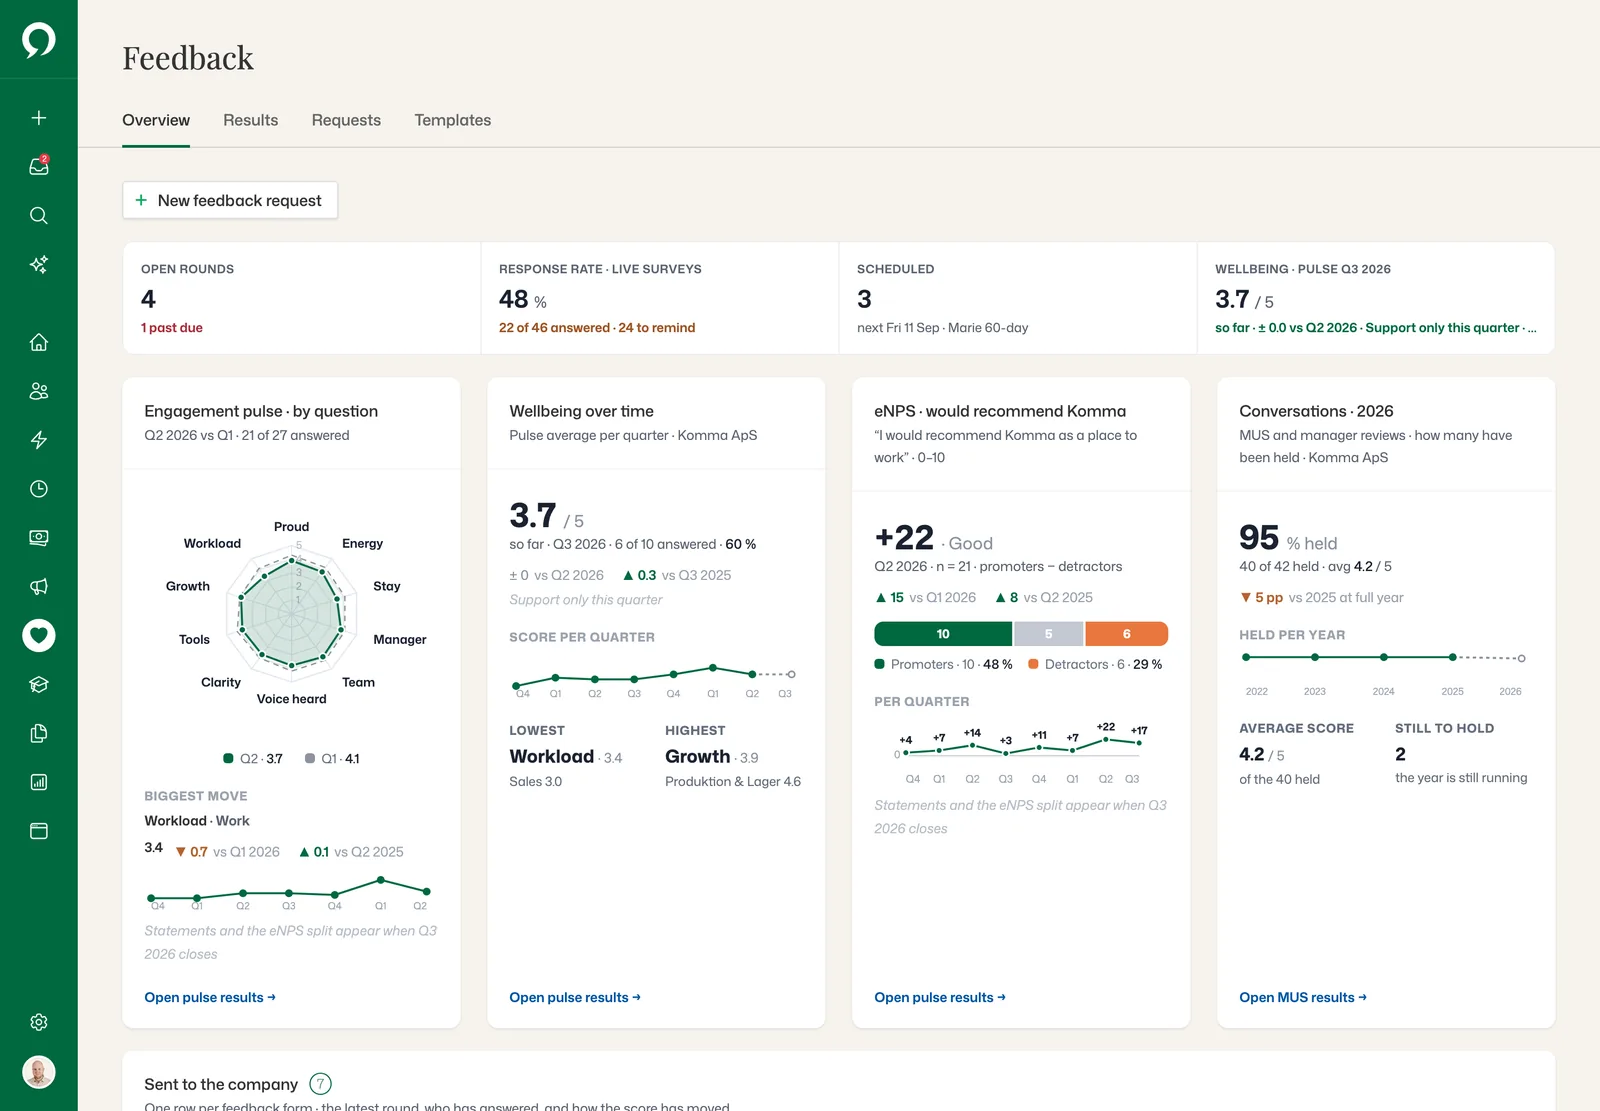Click the 'Produktion & Lager 4.6' text
1600x1111 pixels.
coord(733,782)
